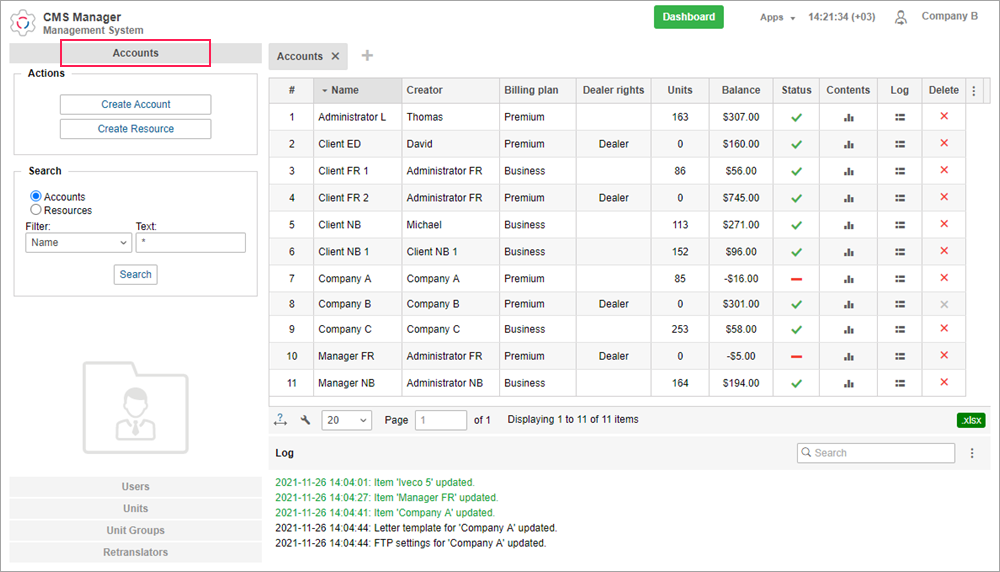This screenshot has height=572, width=1000.
Task: Open table settings wrench icon
Action: tap(305, 420)
